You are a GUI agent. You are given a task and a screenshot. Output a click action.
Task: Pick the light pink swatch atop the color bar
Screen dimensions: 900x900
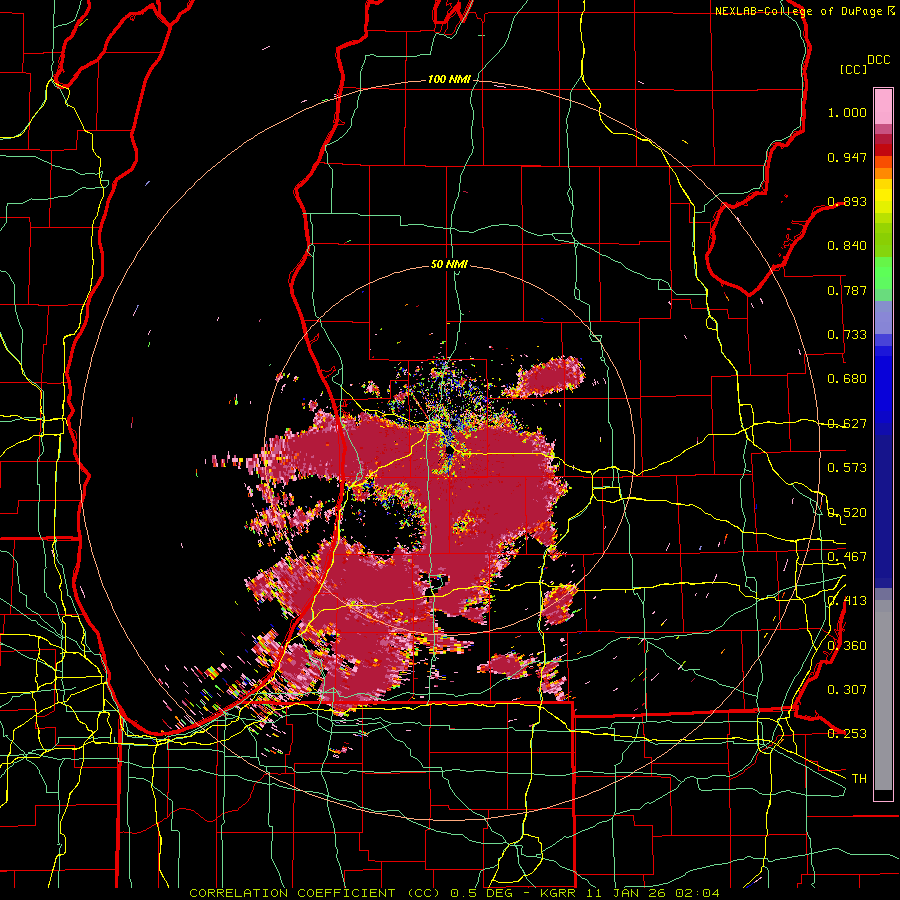point(883,106)
